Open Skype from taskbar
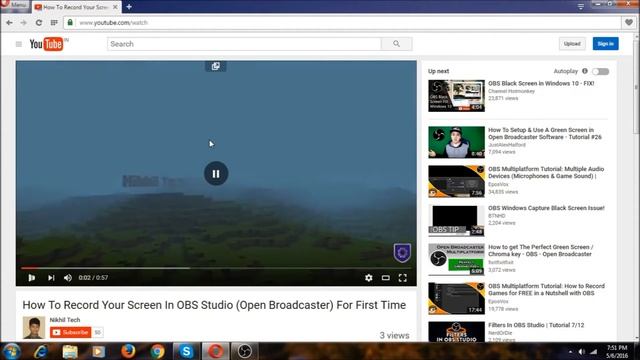This screenshot has width=640, height=360. tap(186, 351)
